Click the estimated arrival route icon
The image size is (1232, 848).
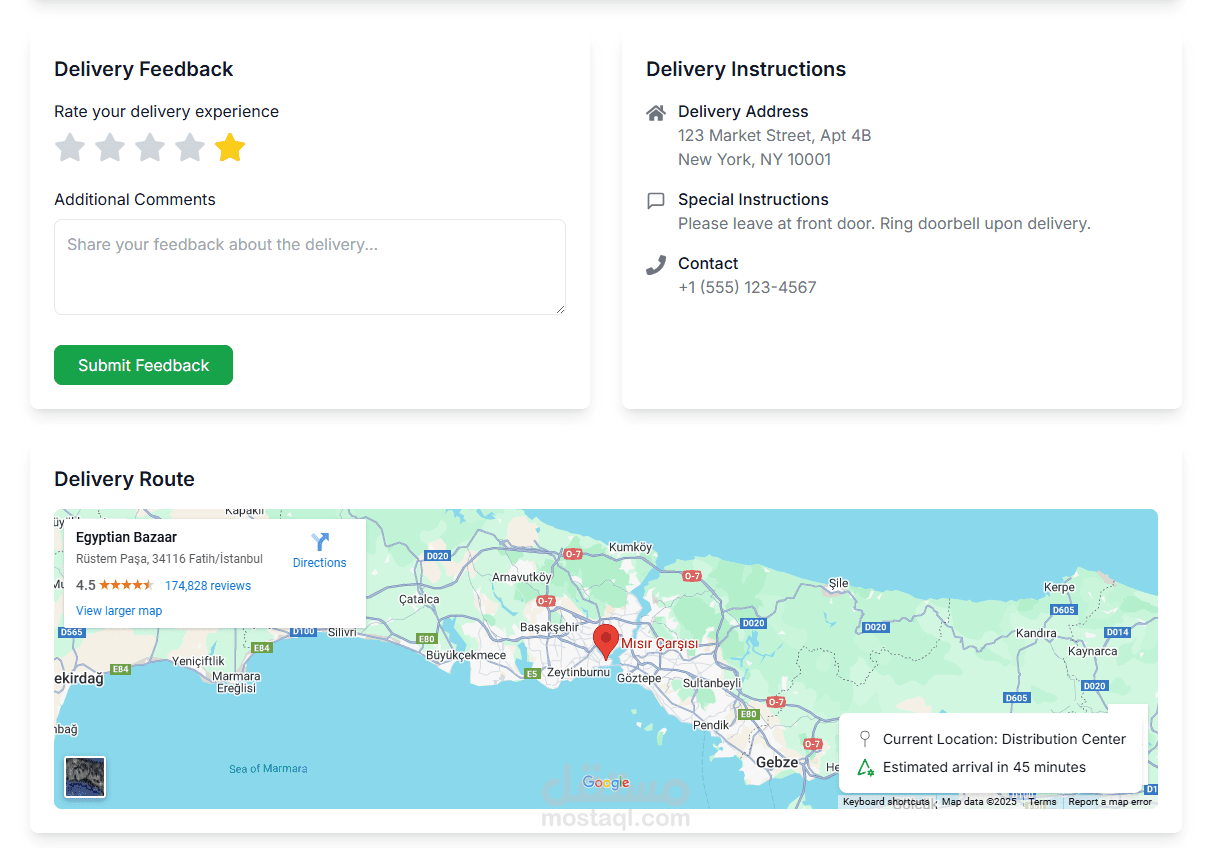pos(865,768)
